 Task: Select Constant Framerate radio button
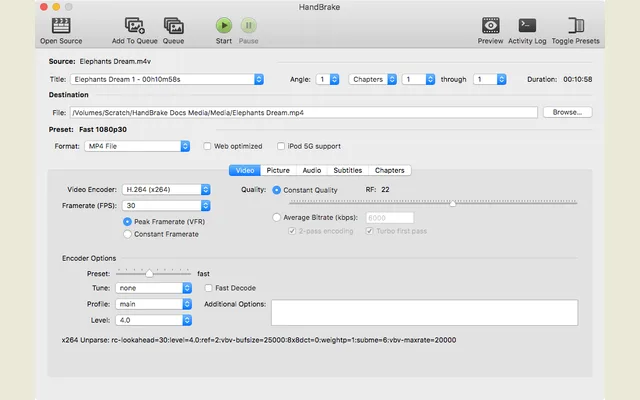(x=127, y=234)
